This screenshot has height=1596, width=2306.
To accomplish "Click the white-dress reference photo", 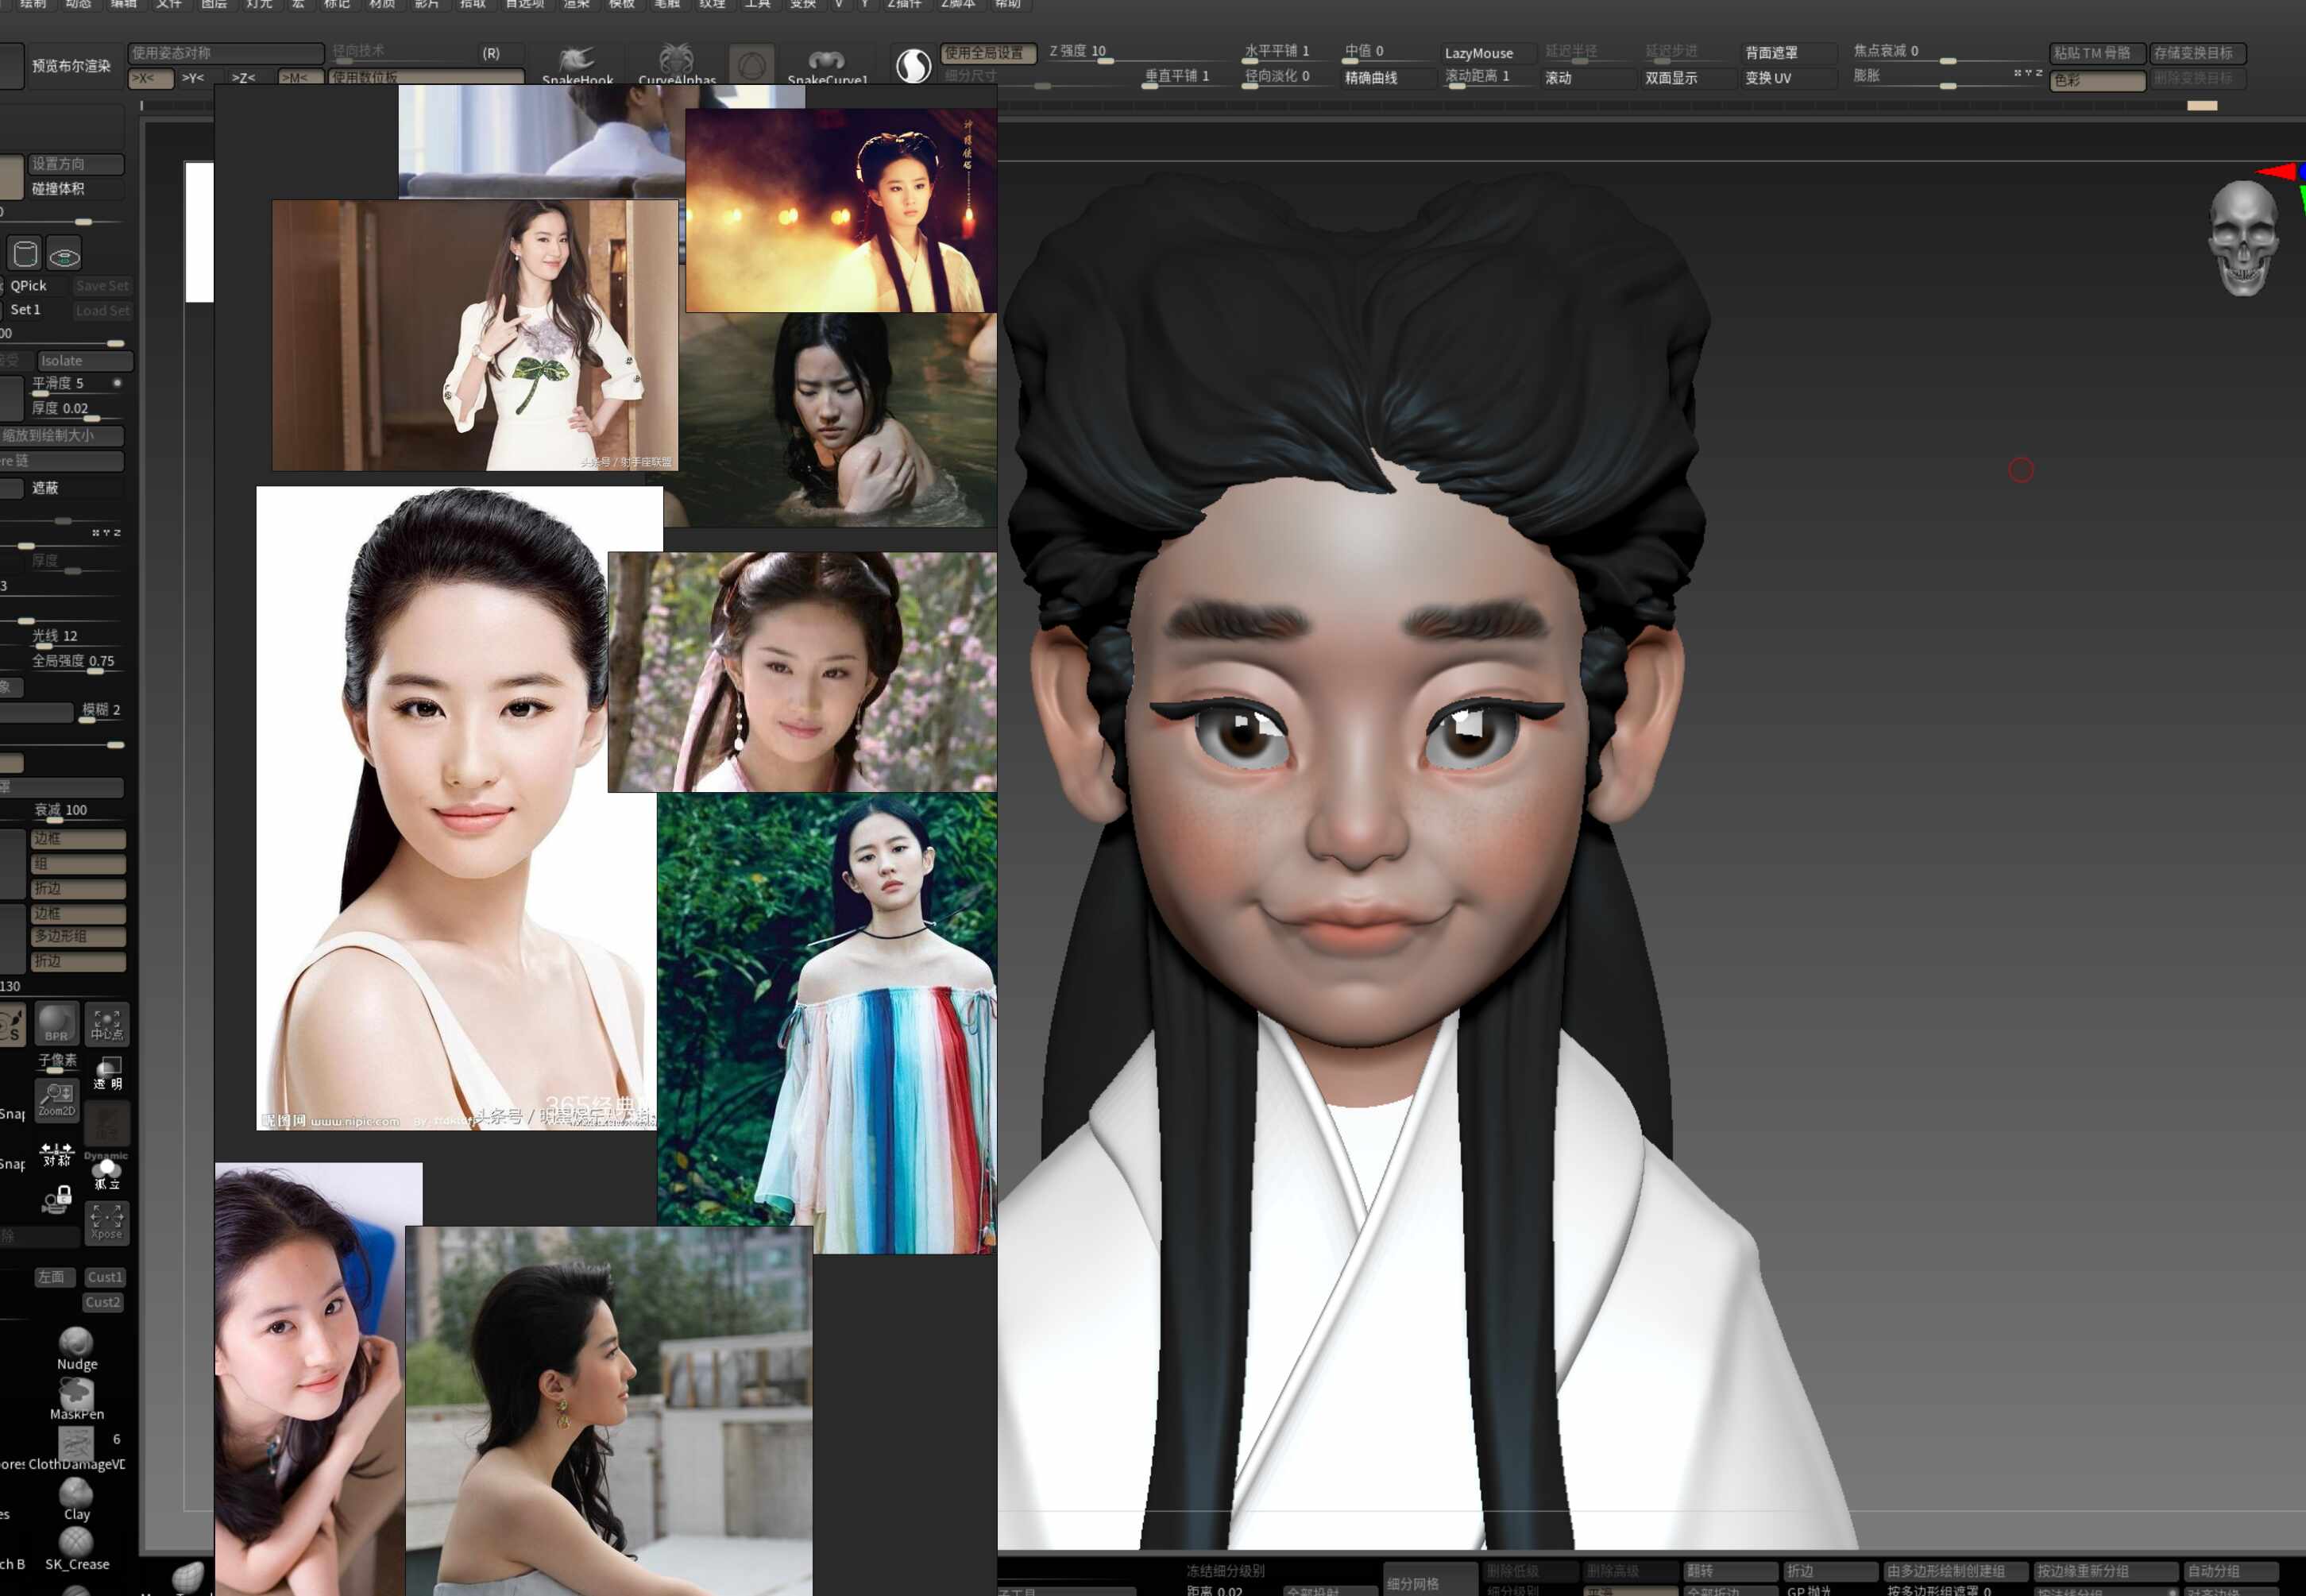I will click(475, 335).
